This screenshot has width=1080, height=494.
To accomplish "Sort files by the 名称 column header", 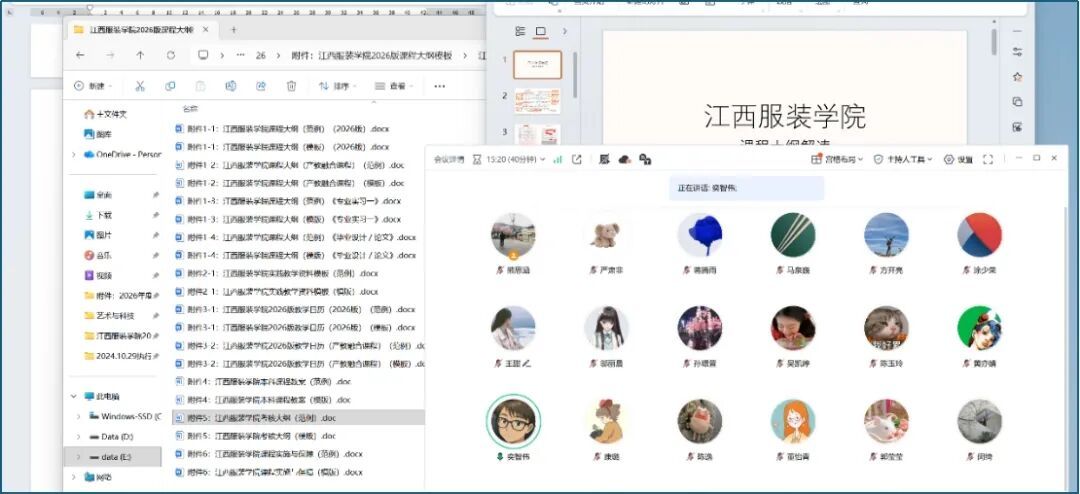I will (190, 108).
